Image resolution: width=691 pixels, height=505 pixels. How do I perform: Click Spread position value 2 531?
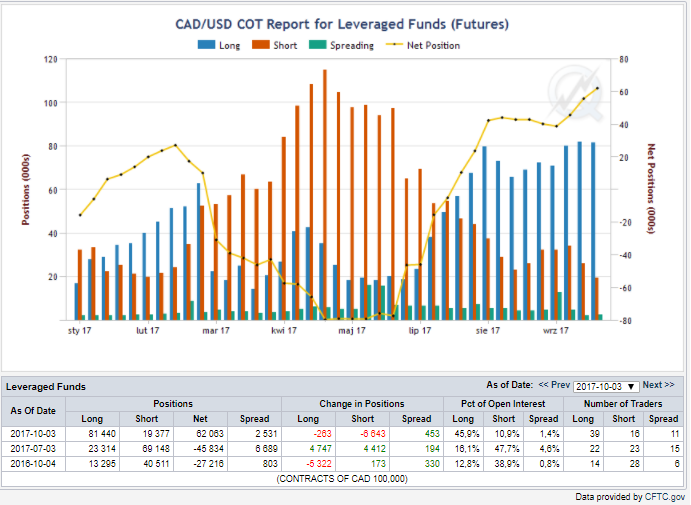[266, 434]
